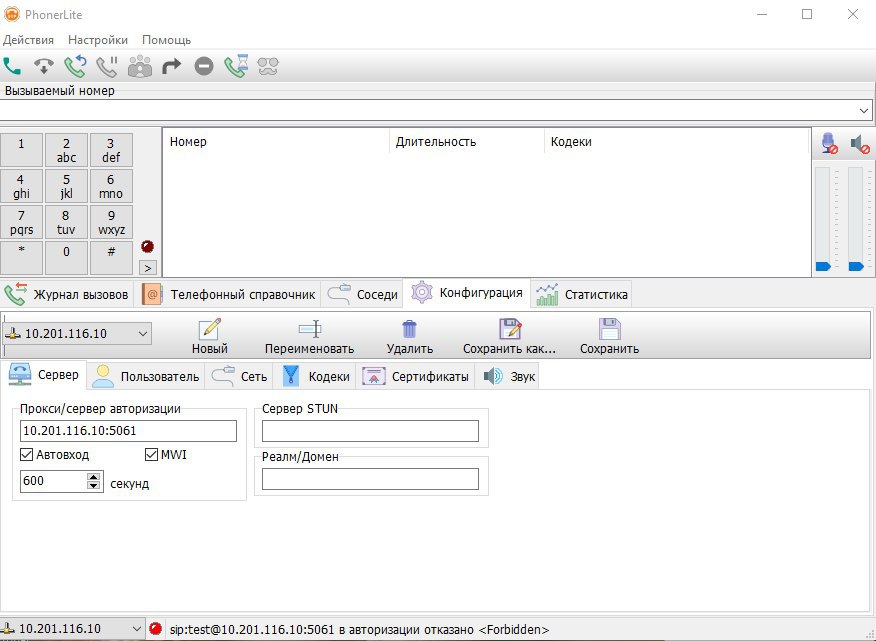Viewport: 876px width, 641px height.
Task: Click the Кодеки column header
Action: pos(676,141)
